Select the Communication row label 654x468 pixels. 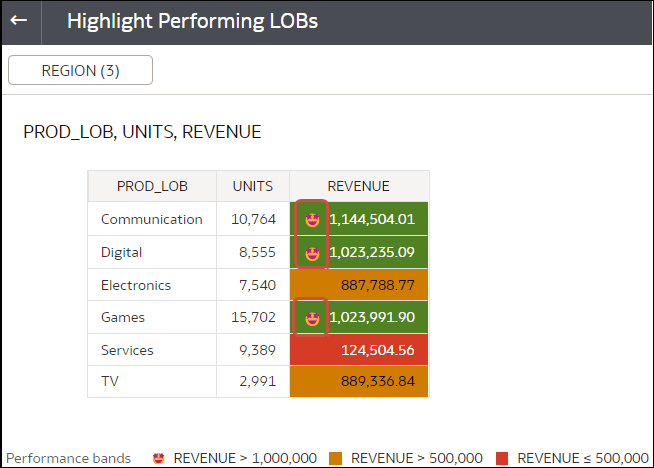(151, 219)
